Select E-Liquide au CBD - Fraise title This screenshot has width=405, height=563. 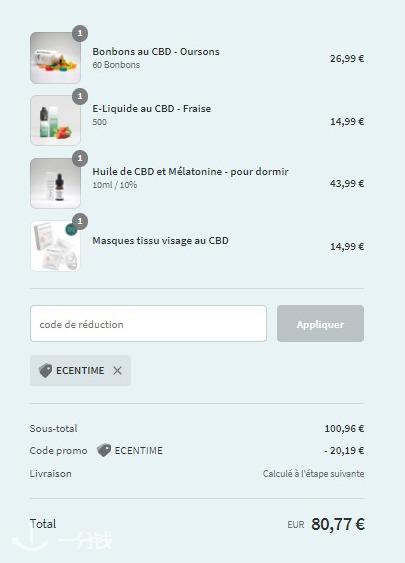152,108
